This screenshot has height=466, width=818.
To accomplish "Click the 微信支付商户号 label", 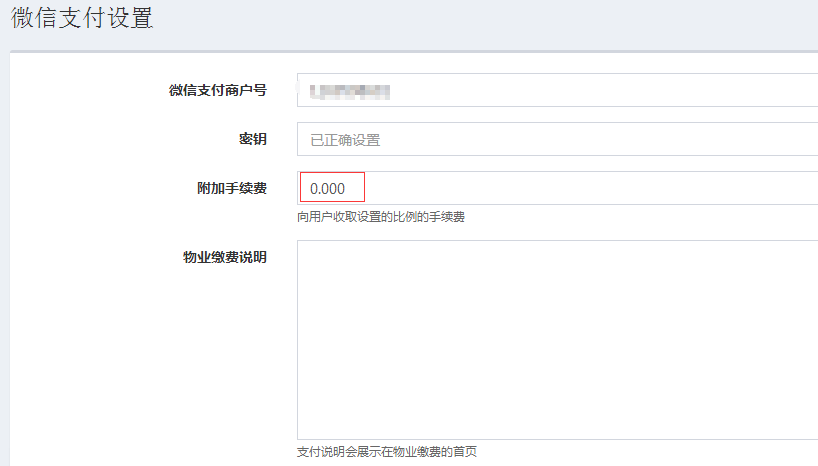I will click(x=218, y=90).
